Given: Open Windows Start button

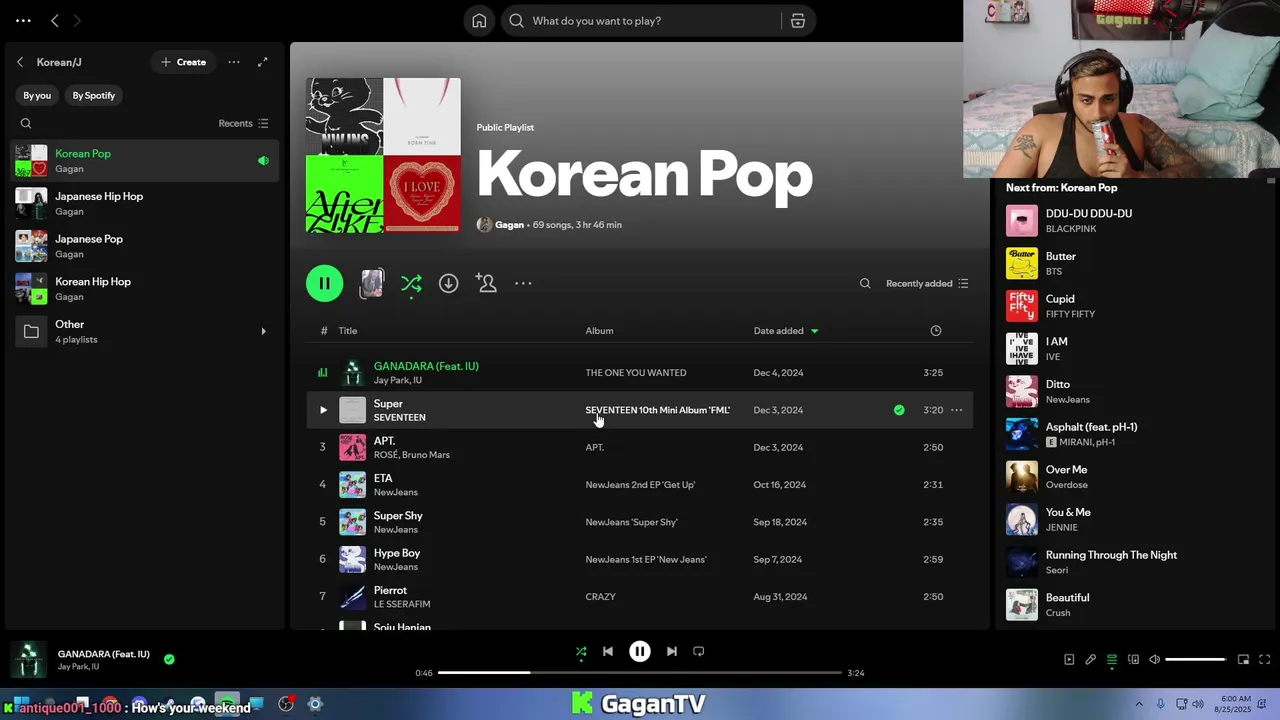Looking at the screenshot, I should [x=20, y=705].
